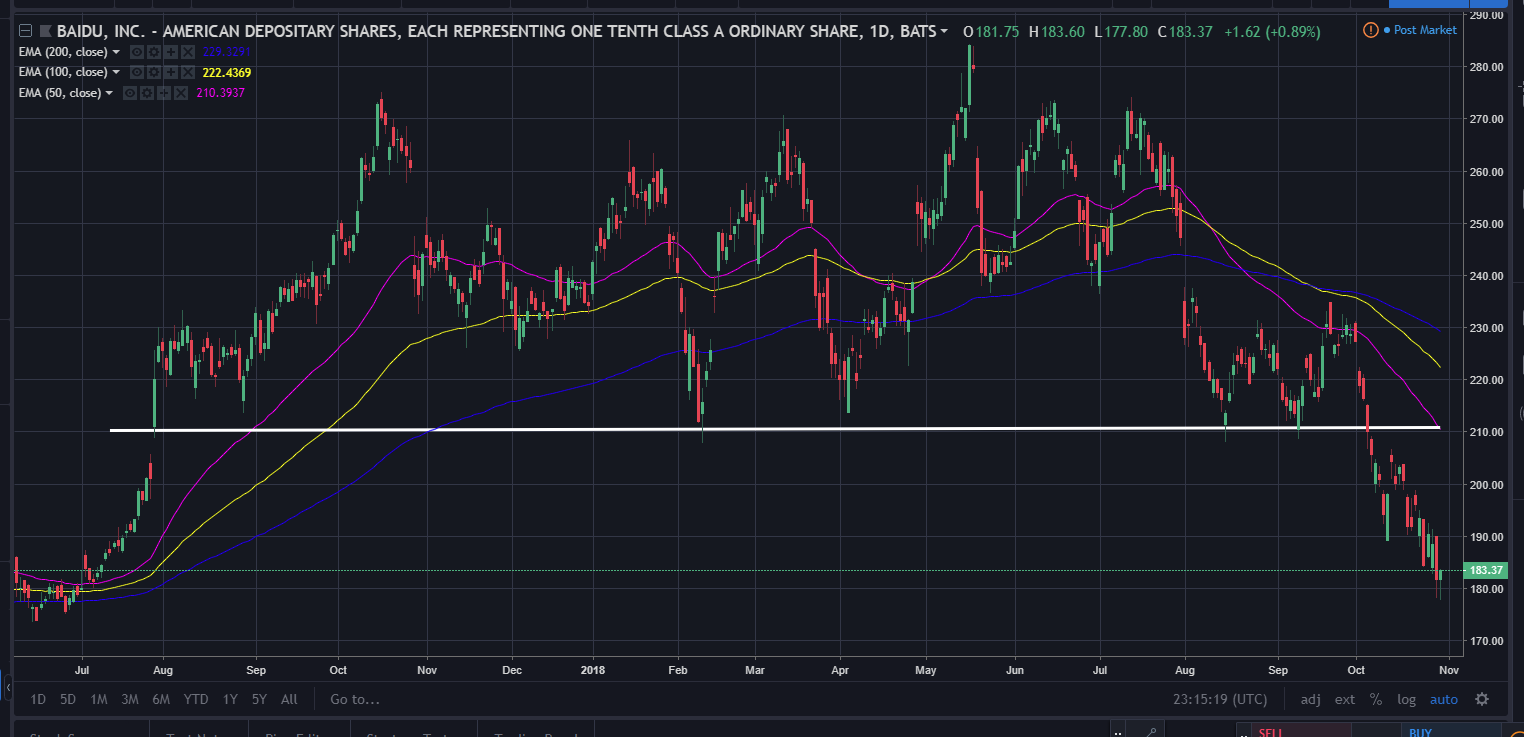The image size is (1524, 737).
Task: Set the chart range to 1D
Action: (38, 699)
